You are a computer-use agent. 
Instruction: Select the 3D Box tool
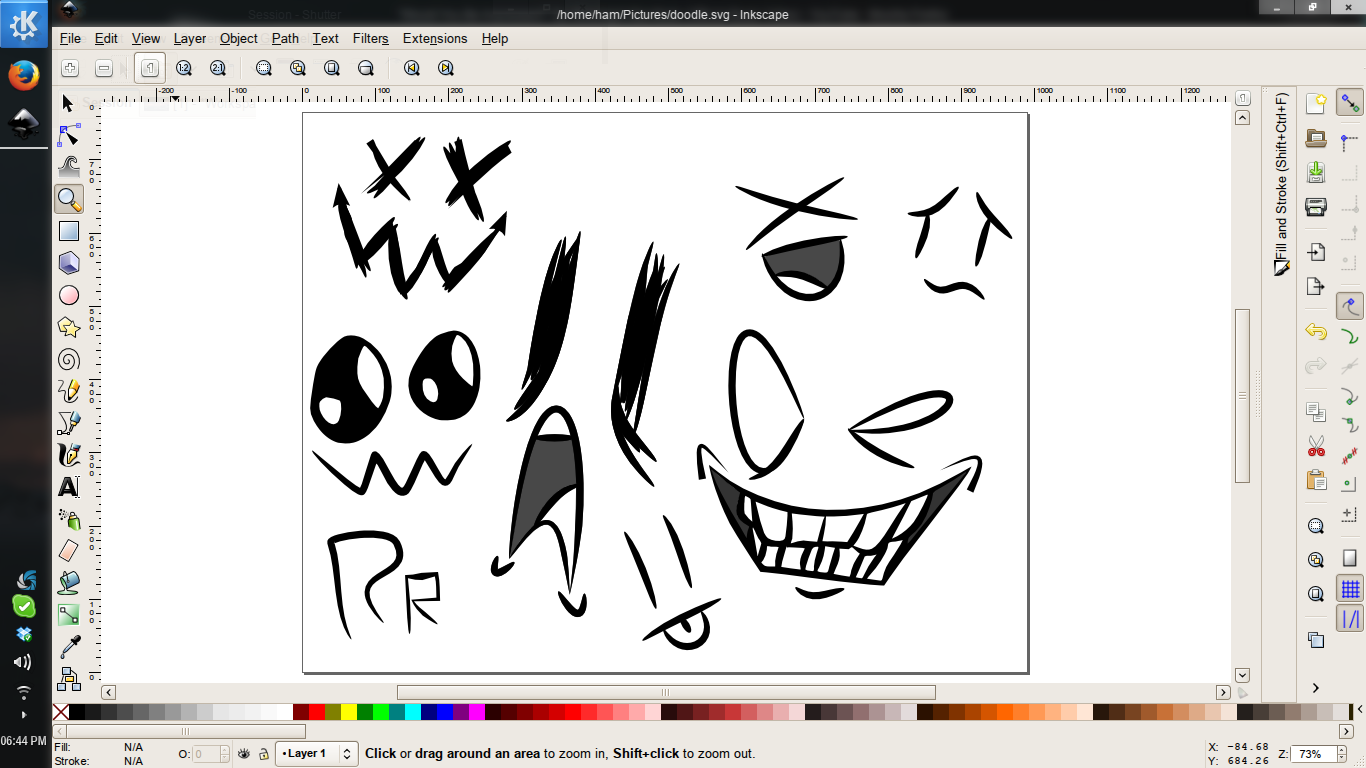(68, 263)
